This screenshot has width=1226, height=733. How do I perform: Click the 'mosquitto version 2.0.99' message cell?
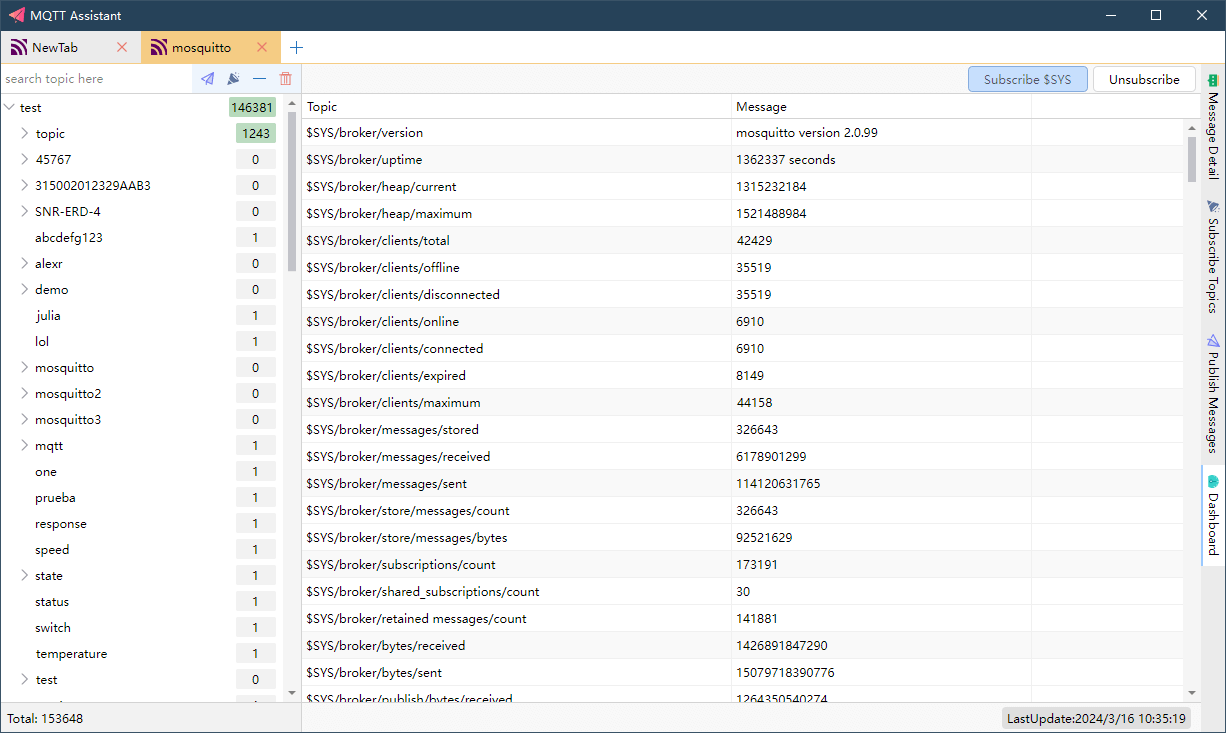[x=807, y=132]
